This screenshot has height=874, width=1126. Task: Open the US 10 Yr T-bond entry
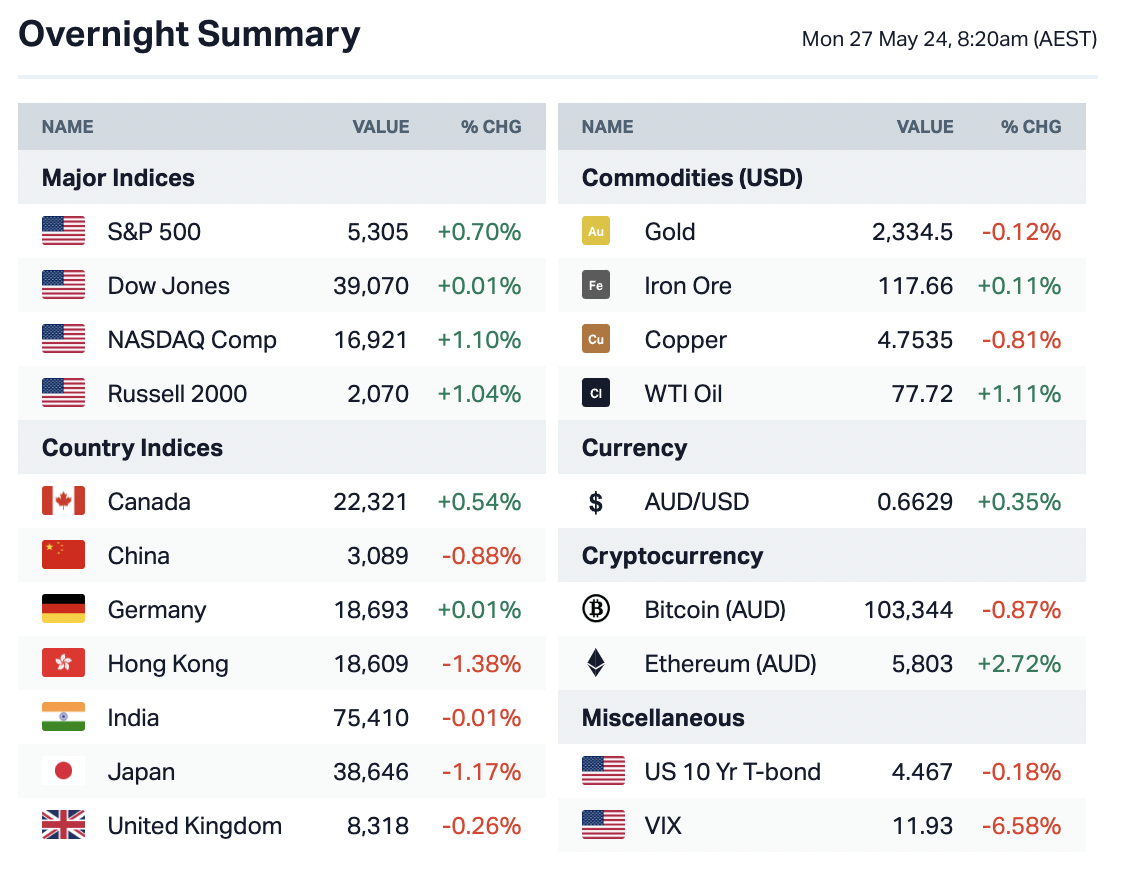click(732, 772)
